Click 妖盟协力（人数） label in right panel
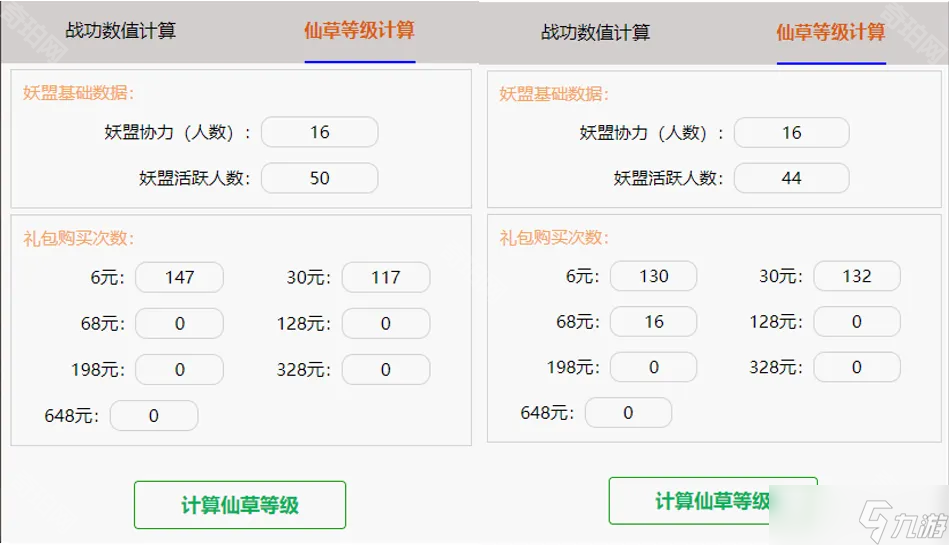Viewport: 949px width, 545px height. point(651,133)
